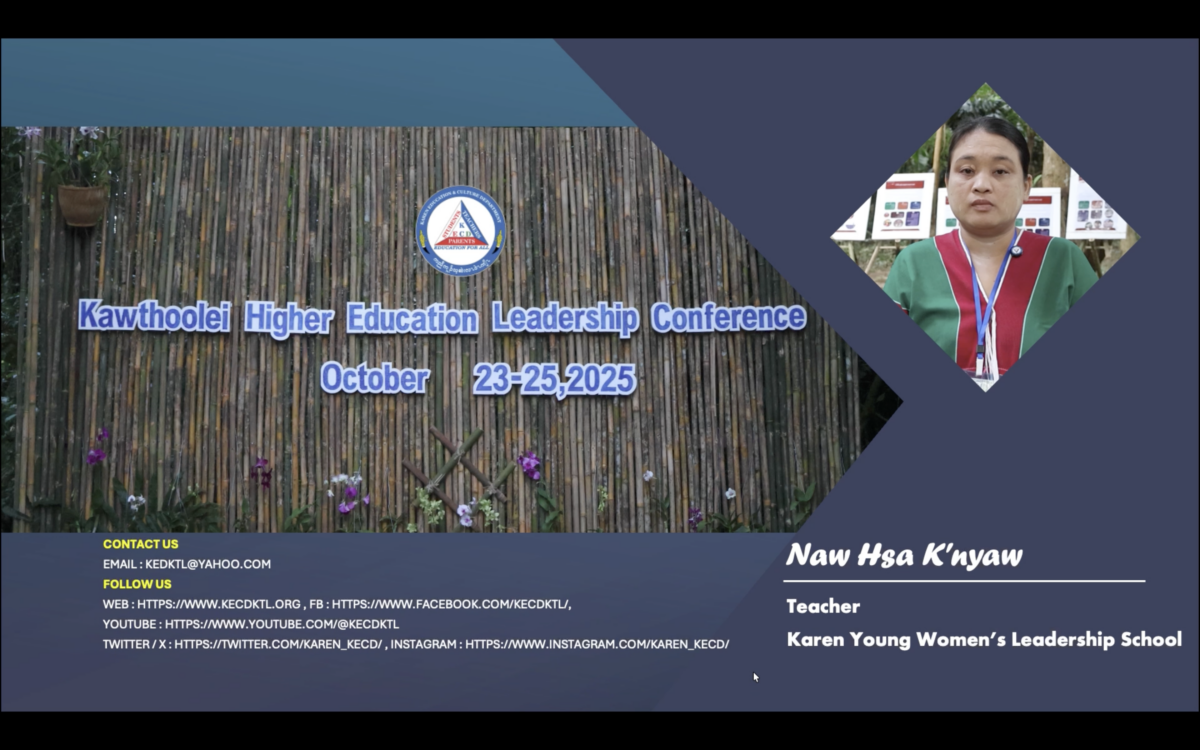The image size is (1200, 750).
Task: Open the YouTube @KECDKTL channel link
Action: point(282,624)
